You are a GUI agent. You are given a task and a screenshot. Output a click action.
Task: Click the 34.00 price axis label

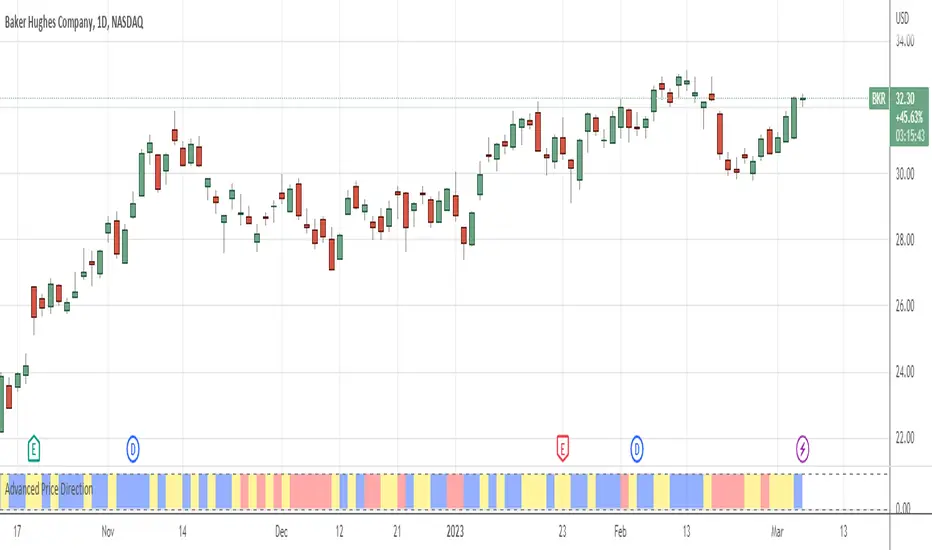pos(906,41)
